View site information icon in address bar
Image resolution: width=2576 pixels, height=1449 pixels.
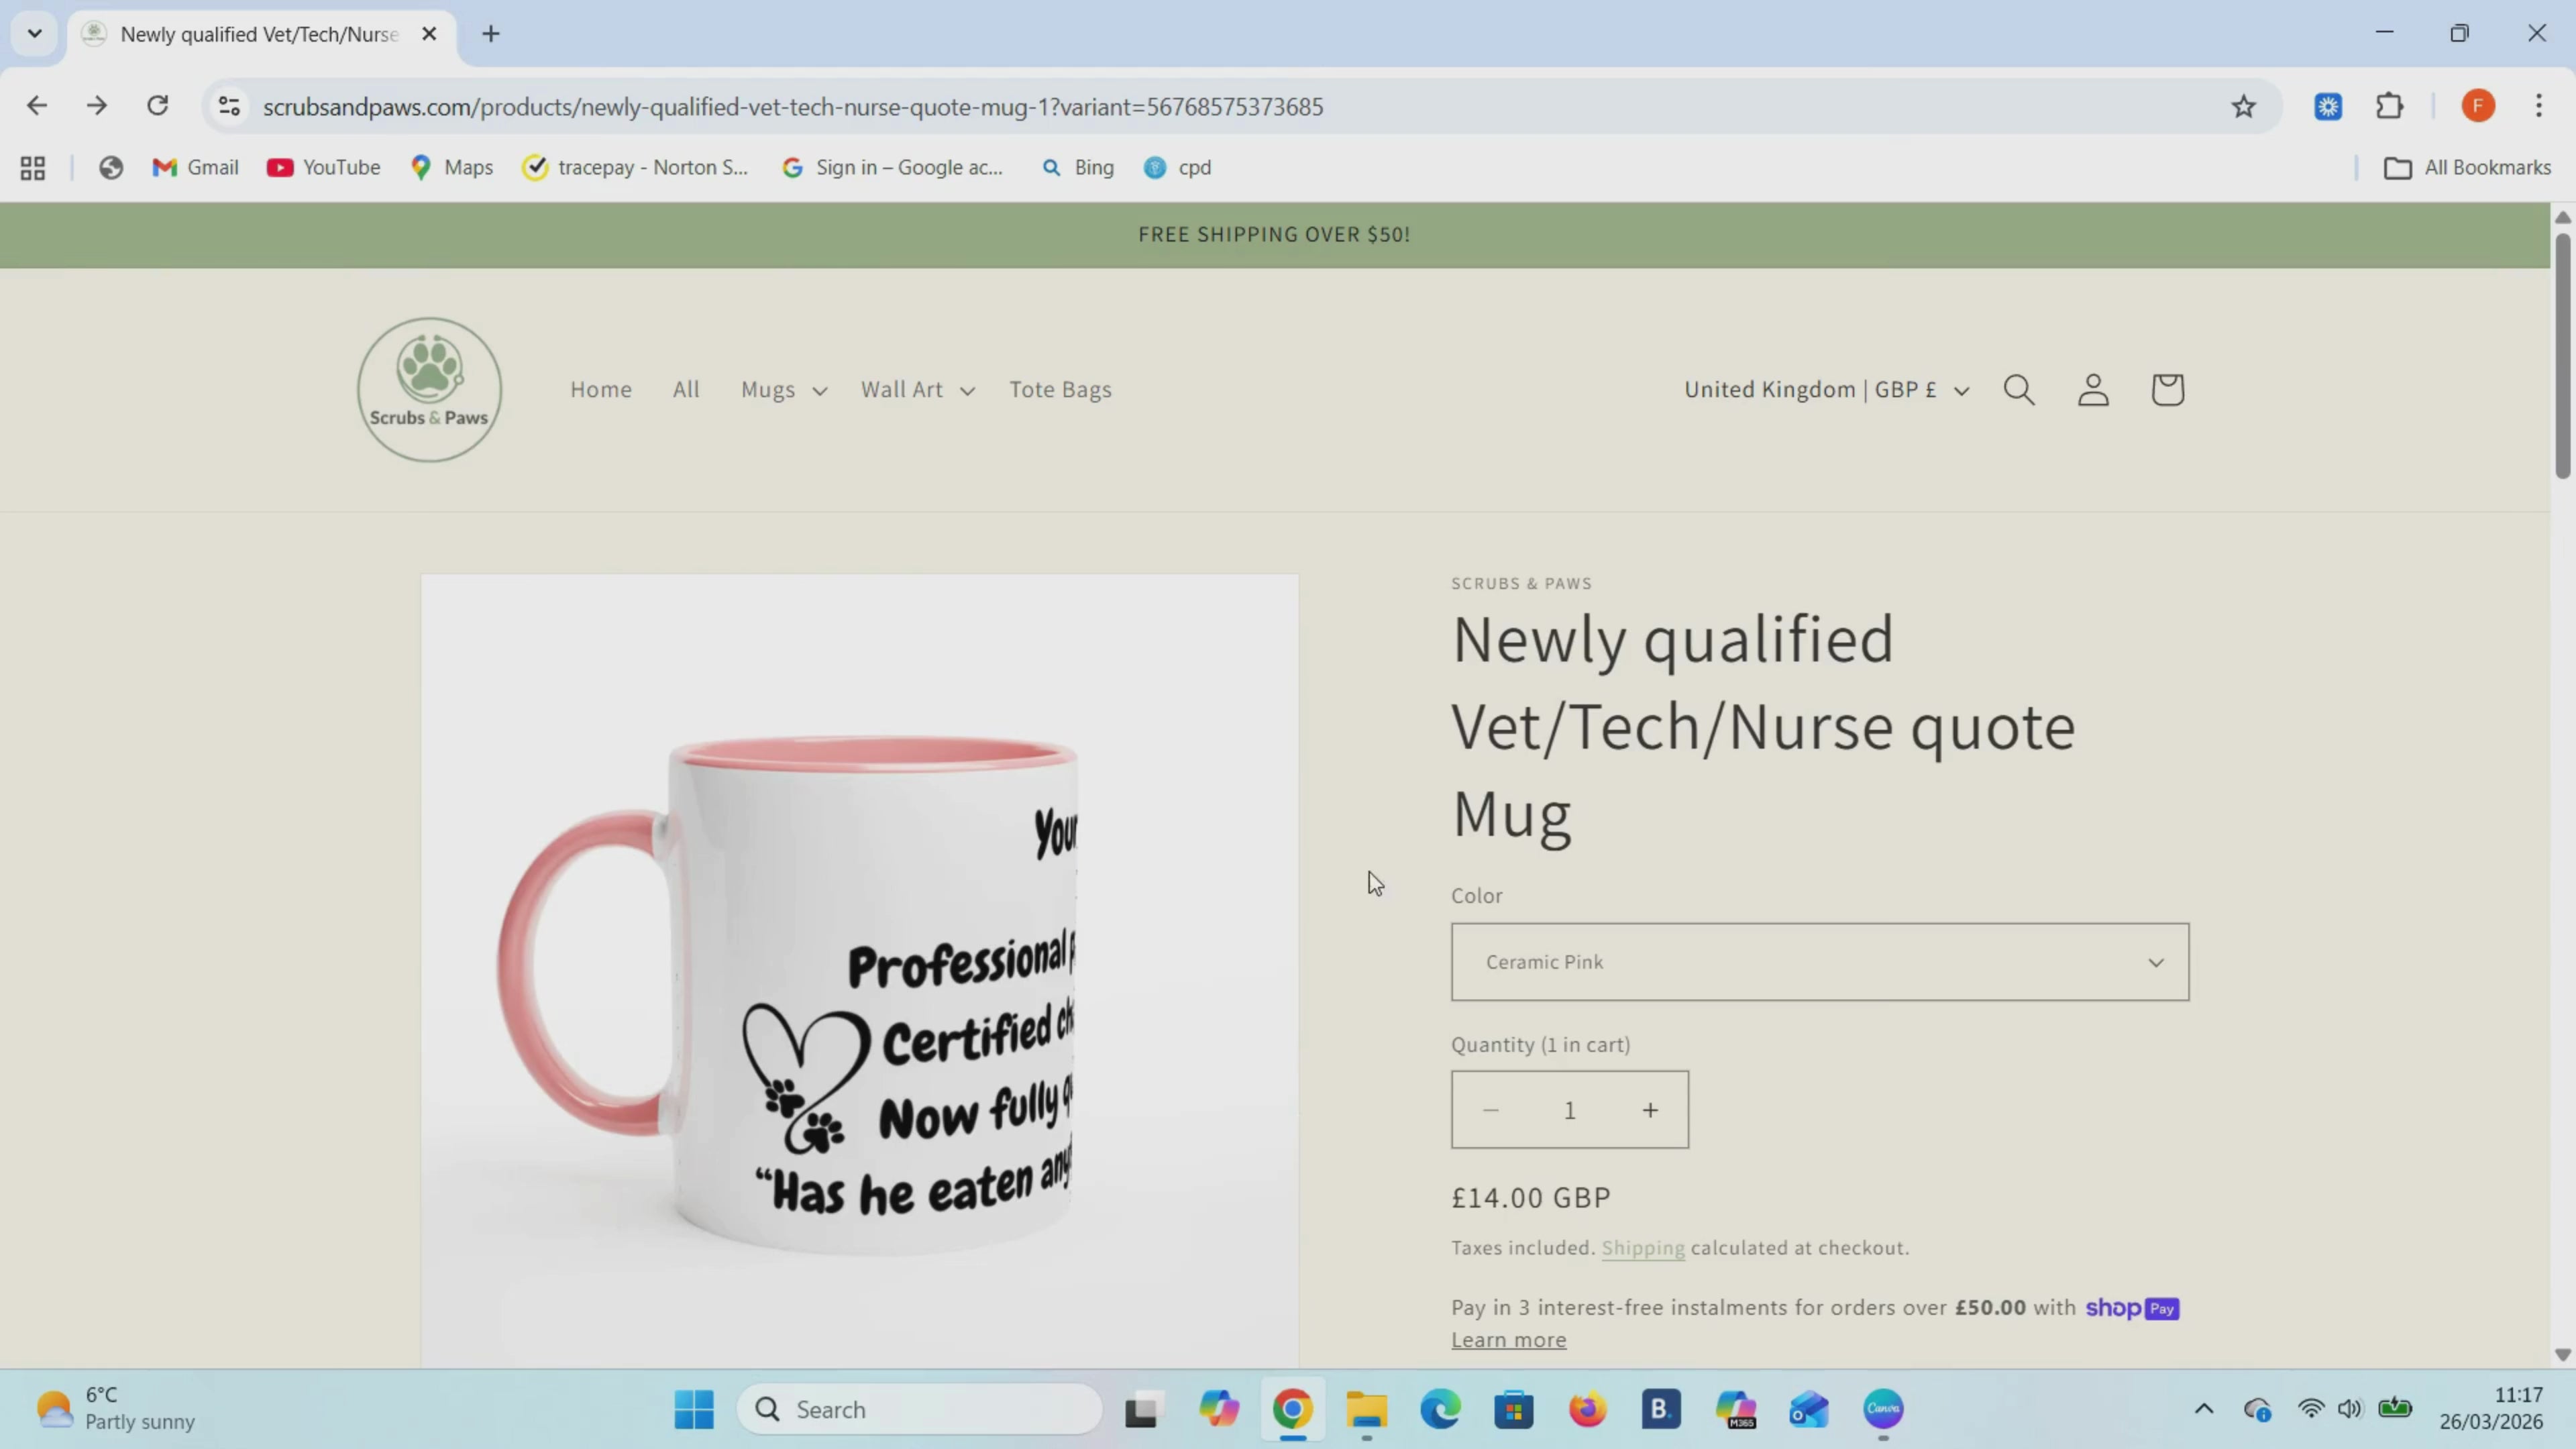[x=229, y=106]
